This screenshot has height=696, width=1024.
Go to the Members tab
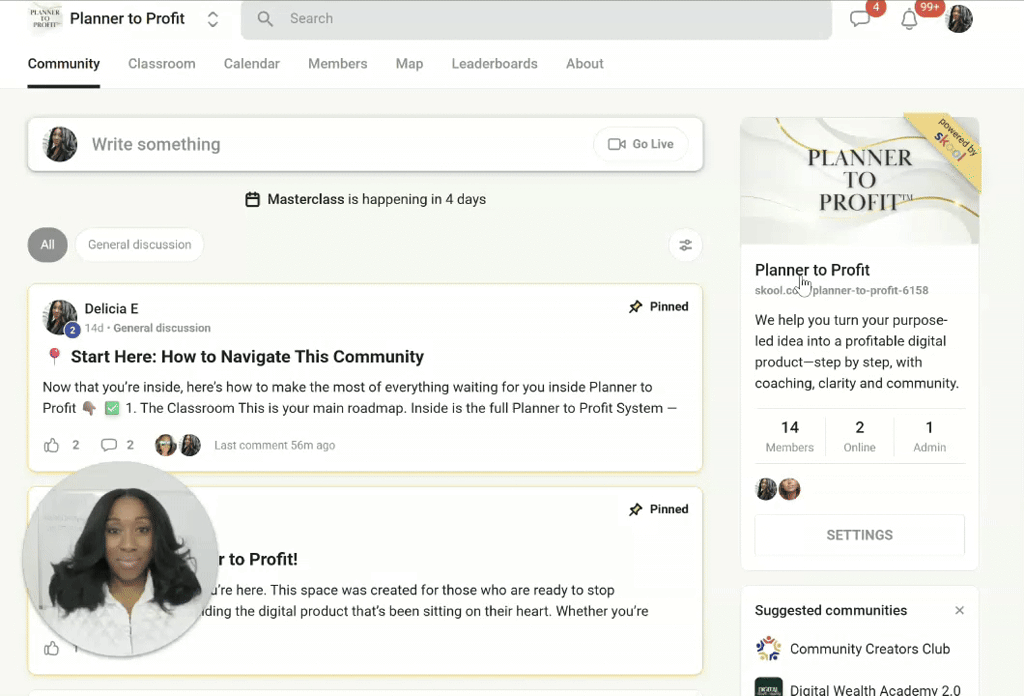pos(338,63)
